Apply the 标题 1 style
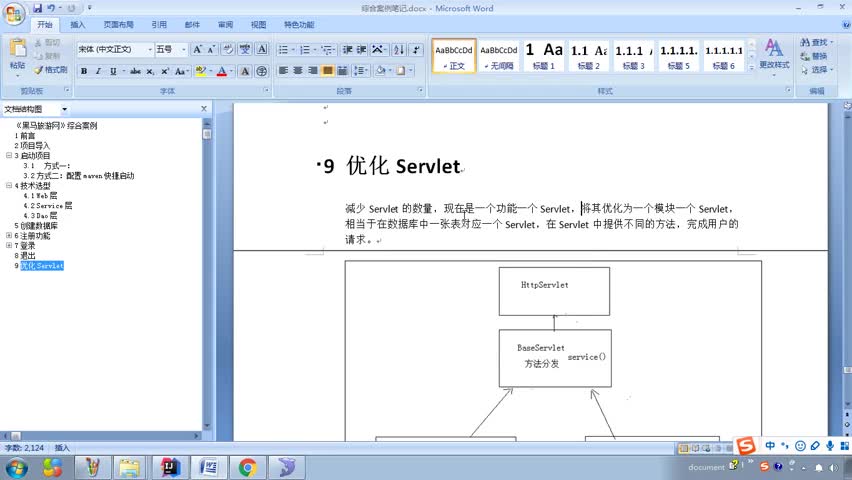The image size is (852, 480). pyautogui.click(x=544, y=55)
